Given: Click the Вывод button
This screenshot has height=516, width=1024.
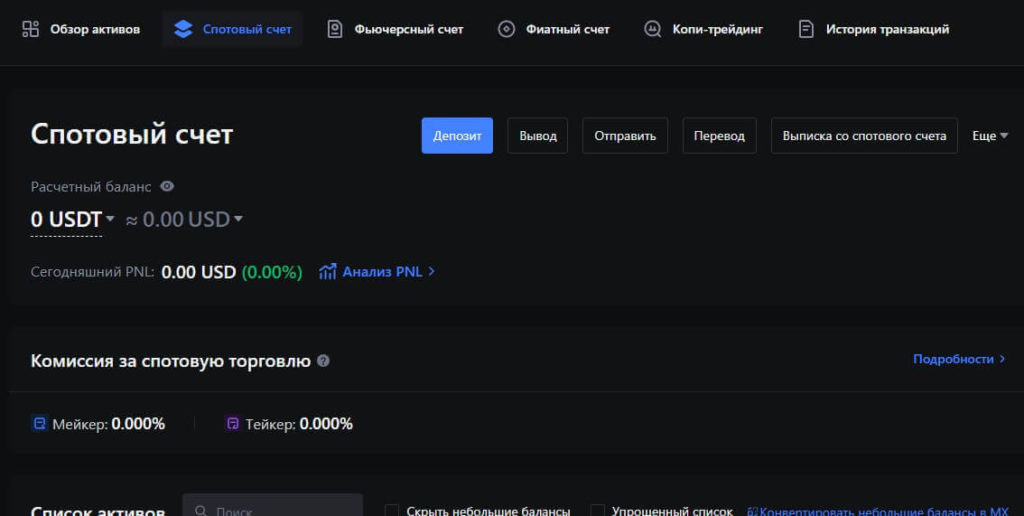Looking at the screenshot, I should tap(538, 136).
